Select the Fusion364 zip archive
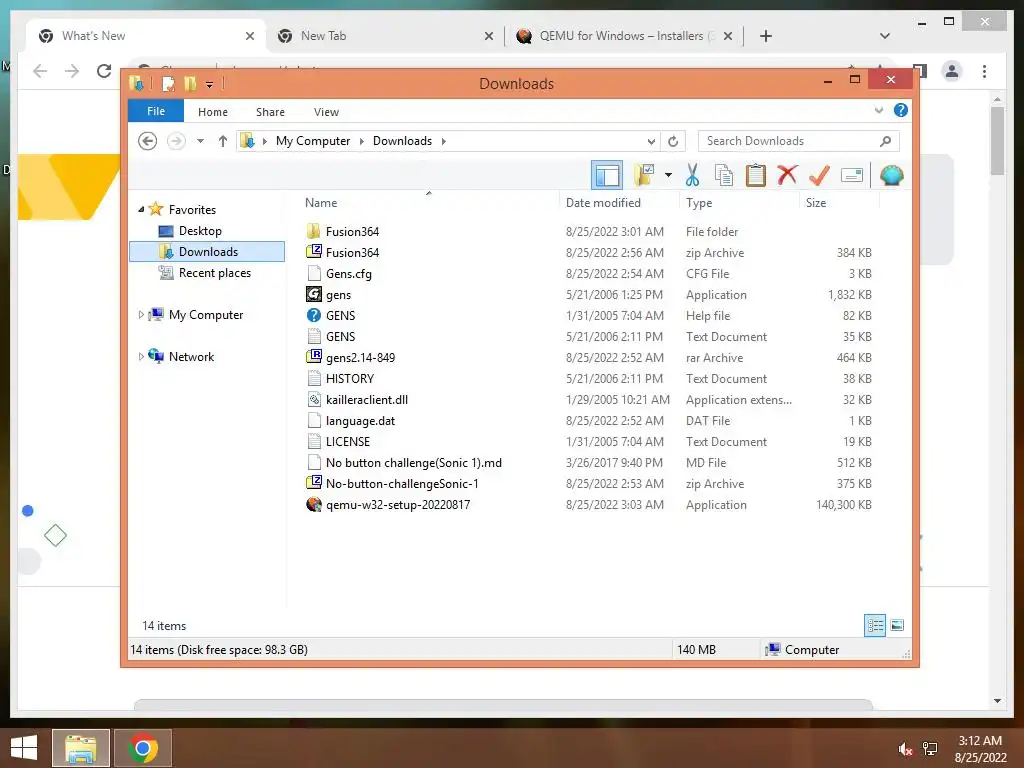 [352, 252]
